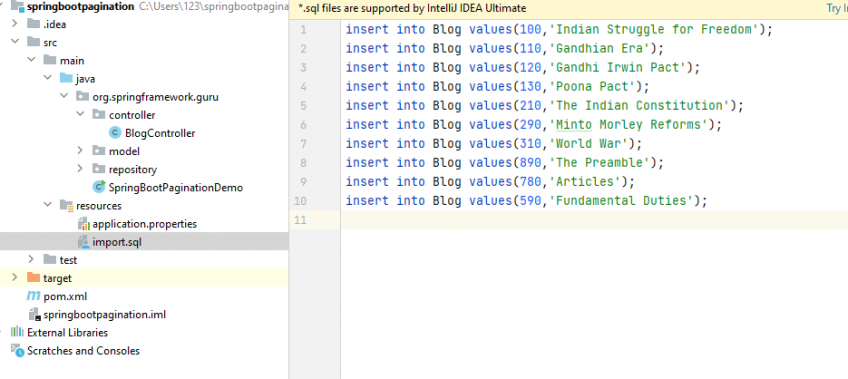Place cursor on empty line 11
The image size is (848, 379).
click(x=594, y=220)
